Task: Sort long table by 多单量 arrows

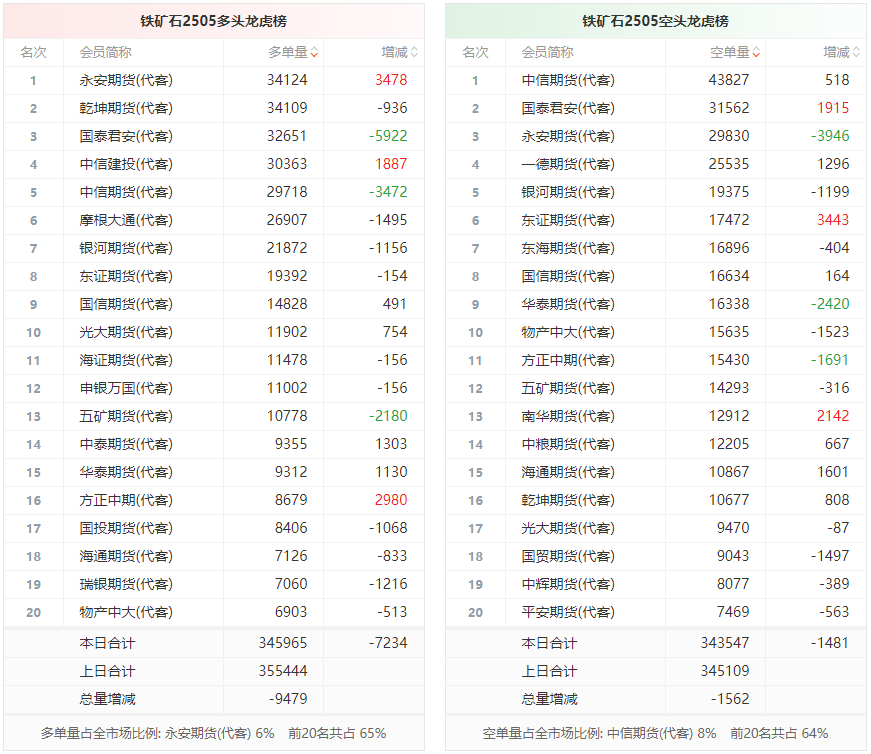Action: coord(314,53)
